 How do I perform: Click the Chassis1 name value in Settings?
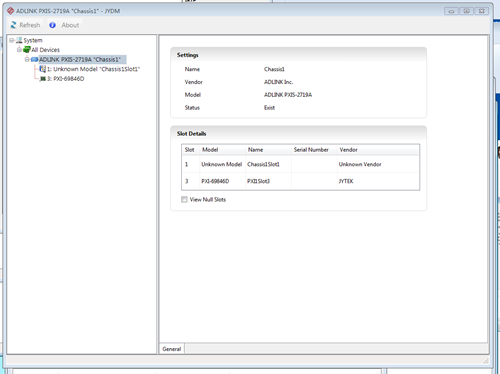click(274, 69)
